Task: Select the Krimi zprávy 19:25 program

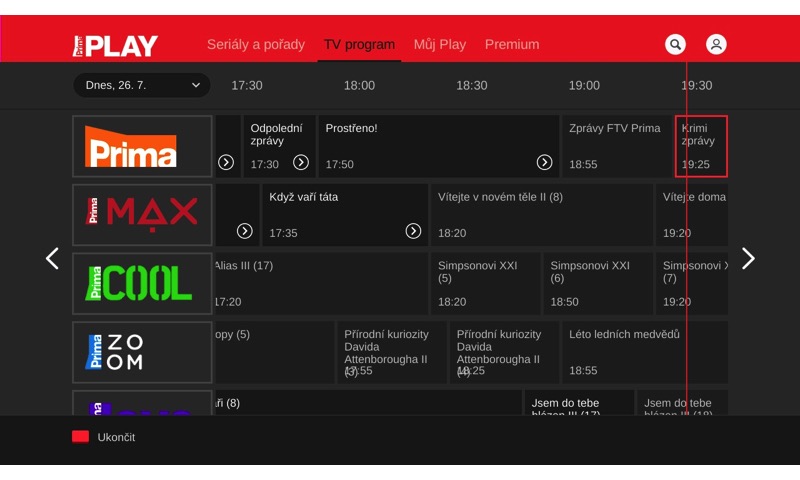Action: click(702, 146)
